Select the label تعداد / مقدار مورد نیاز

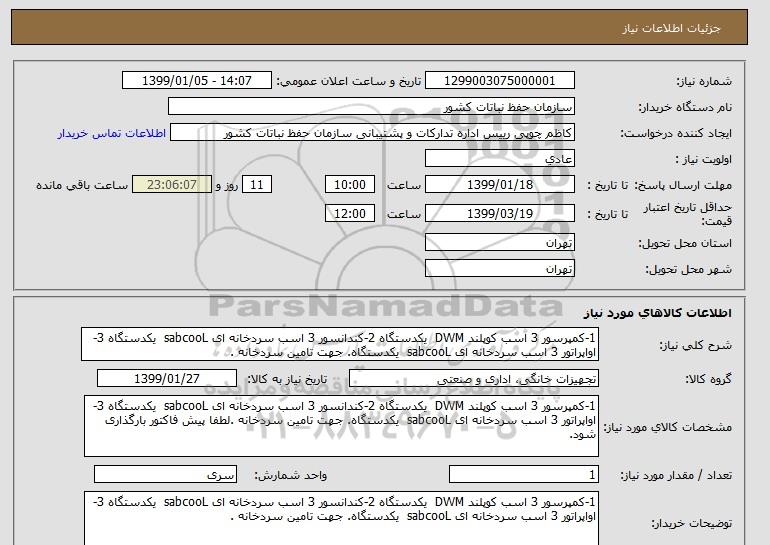point(676,475)
